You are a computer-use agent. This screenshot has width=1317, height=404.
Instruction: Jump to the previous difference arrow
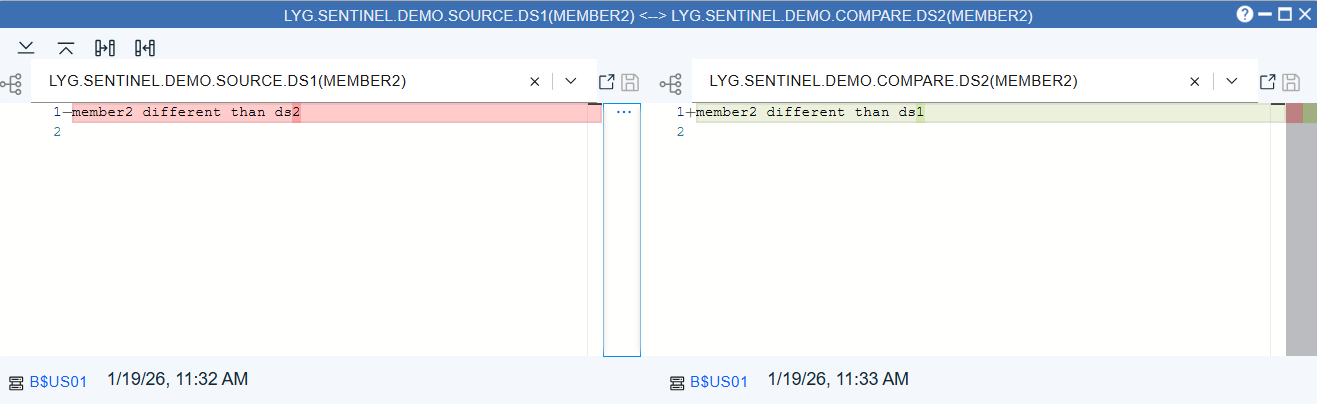(x=66, y=48)
